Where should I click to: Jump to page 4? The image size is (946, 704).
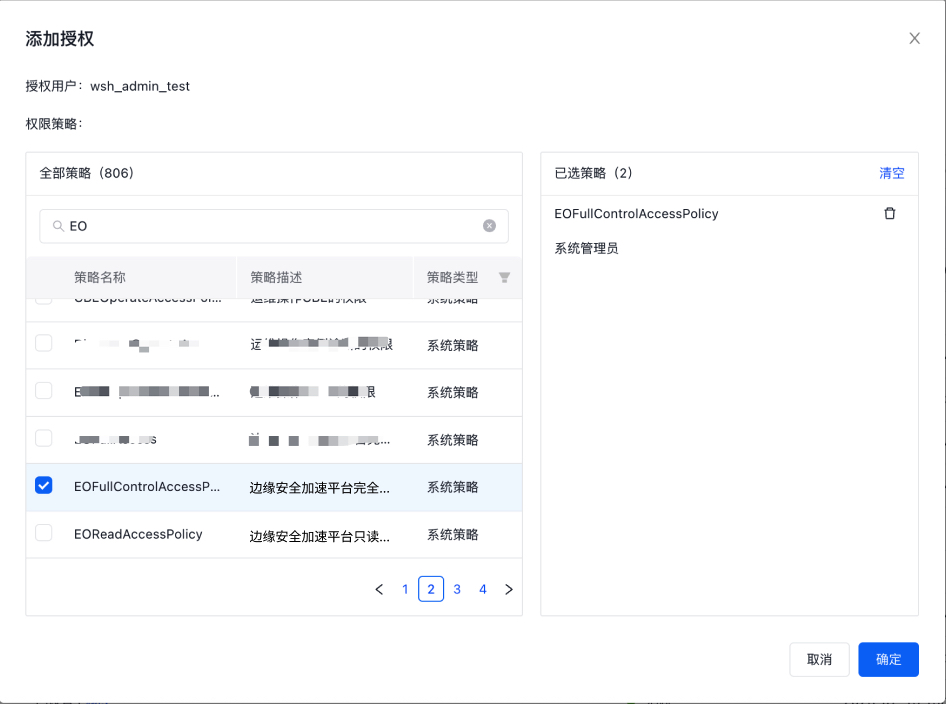click(483, 589)
